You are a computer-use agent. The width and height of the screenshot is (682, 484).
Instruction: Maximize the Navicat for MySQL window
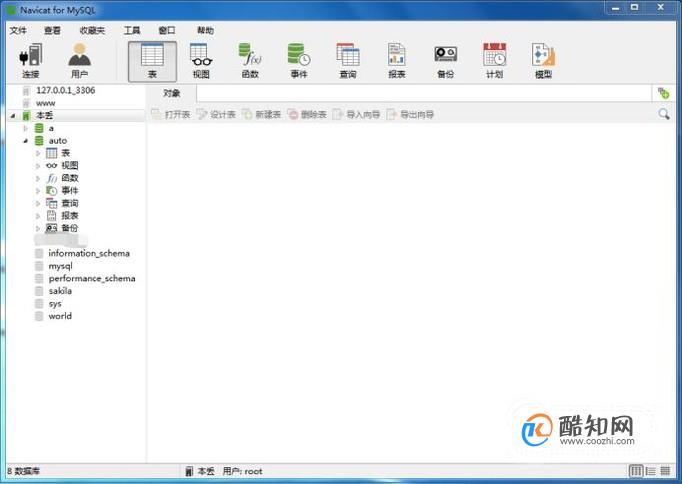click(635, 7)
